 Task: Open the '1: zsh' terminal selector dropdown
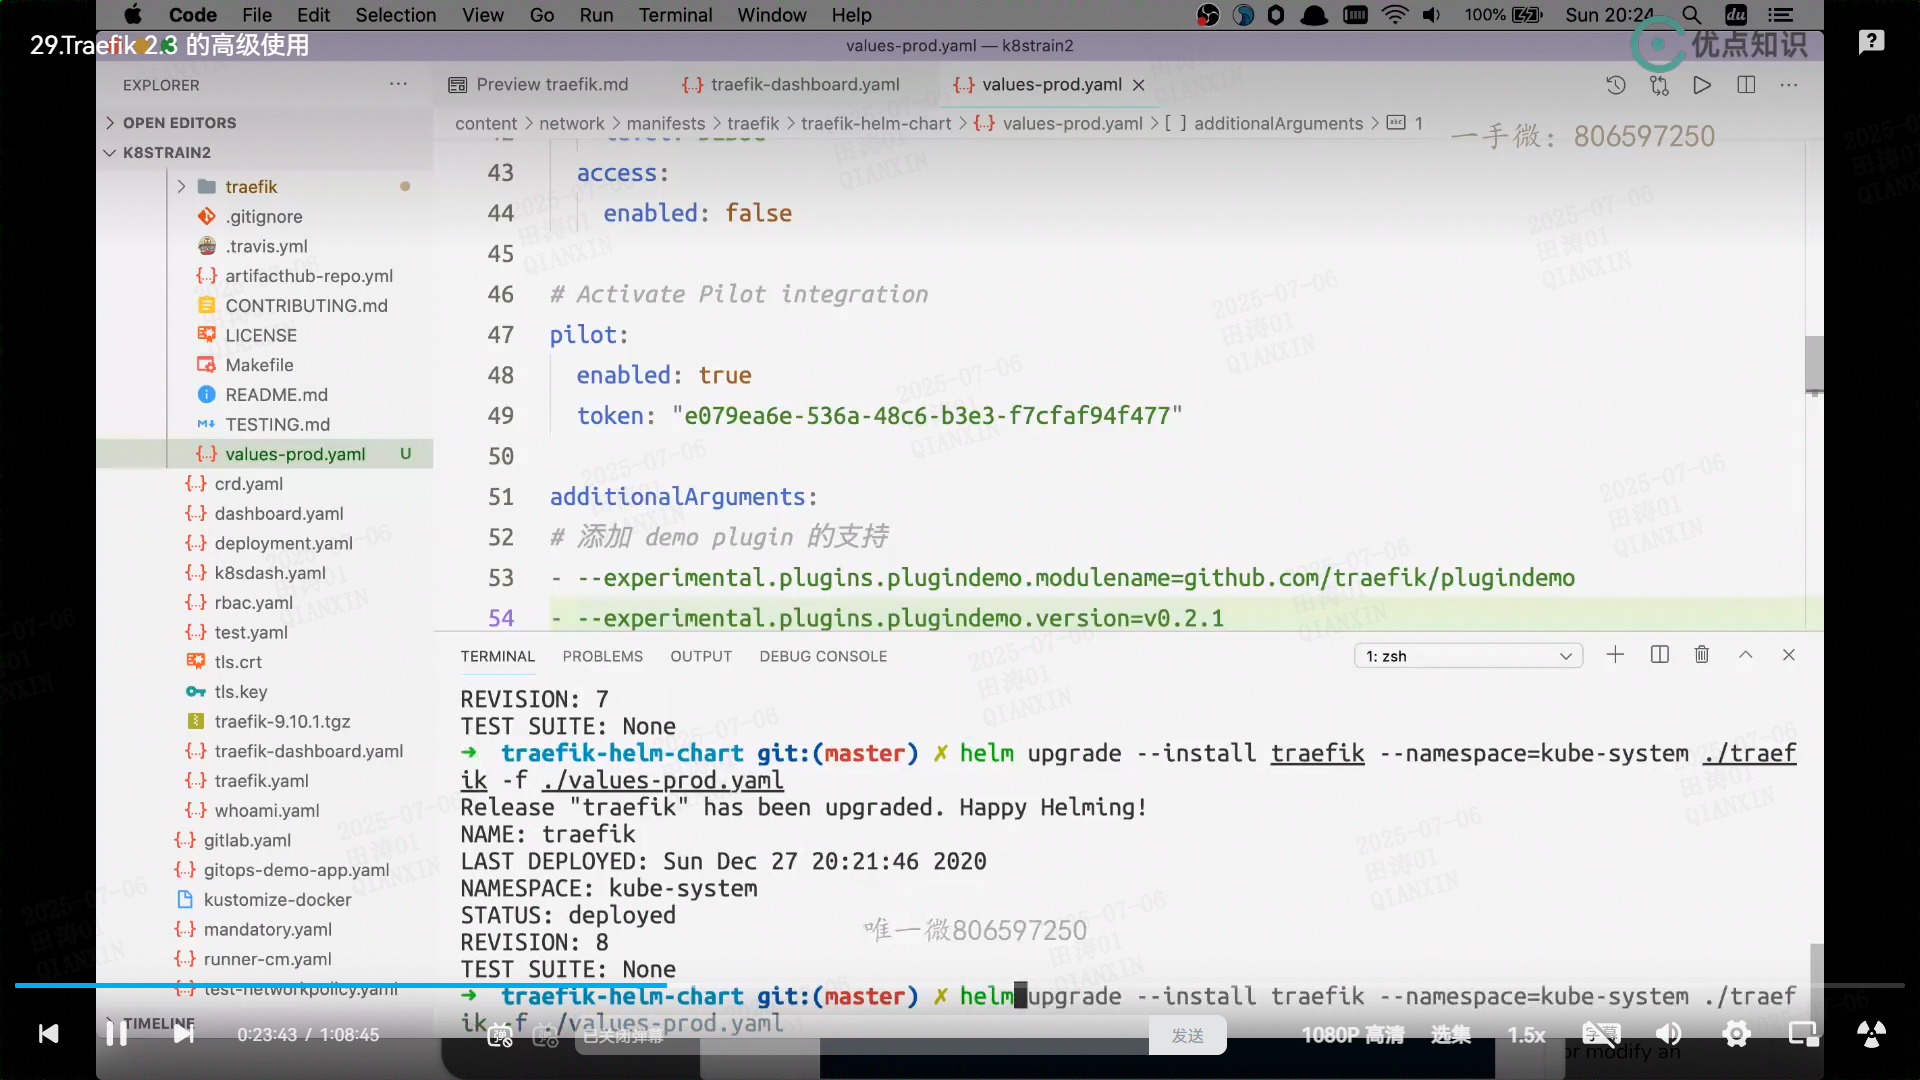pos(1467,656)
